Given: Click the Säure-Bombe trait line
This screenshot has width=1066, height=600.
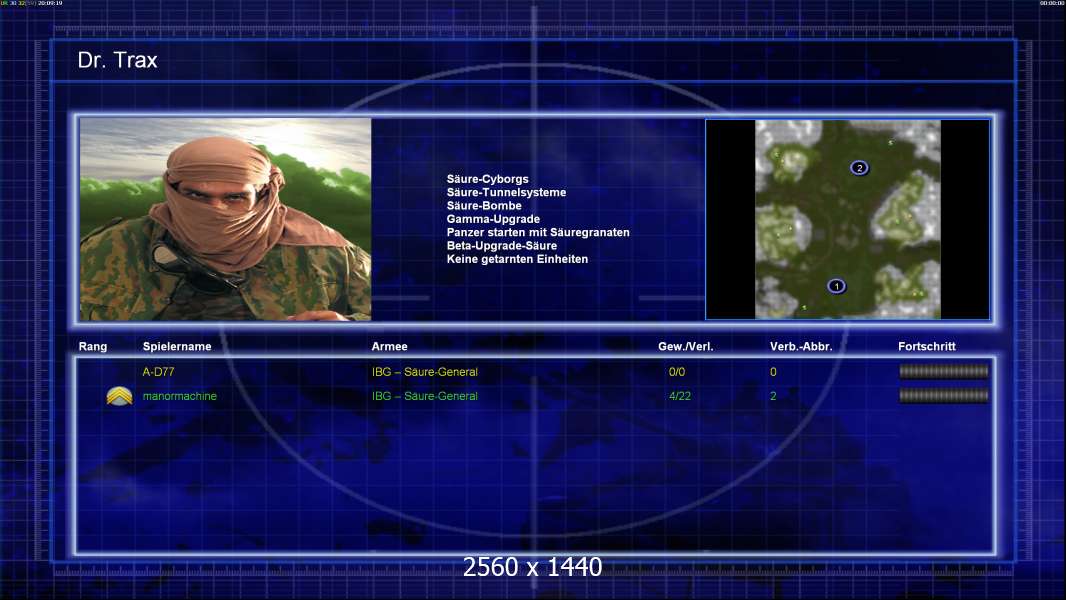Looking at the screenshot, I should click(484, 206).
